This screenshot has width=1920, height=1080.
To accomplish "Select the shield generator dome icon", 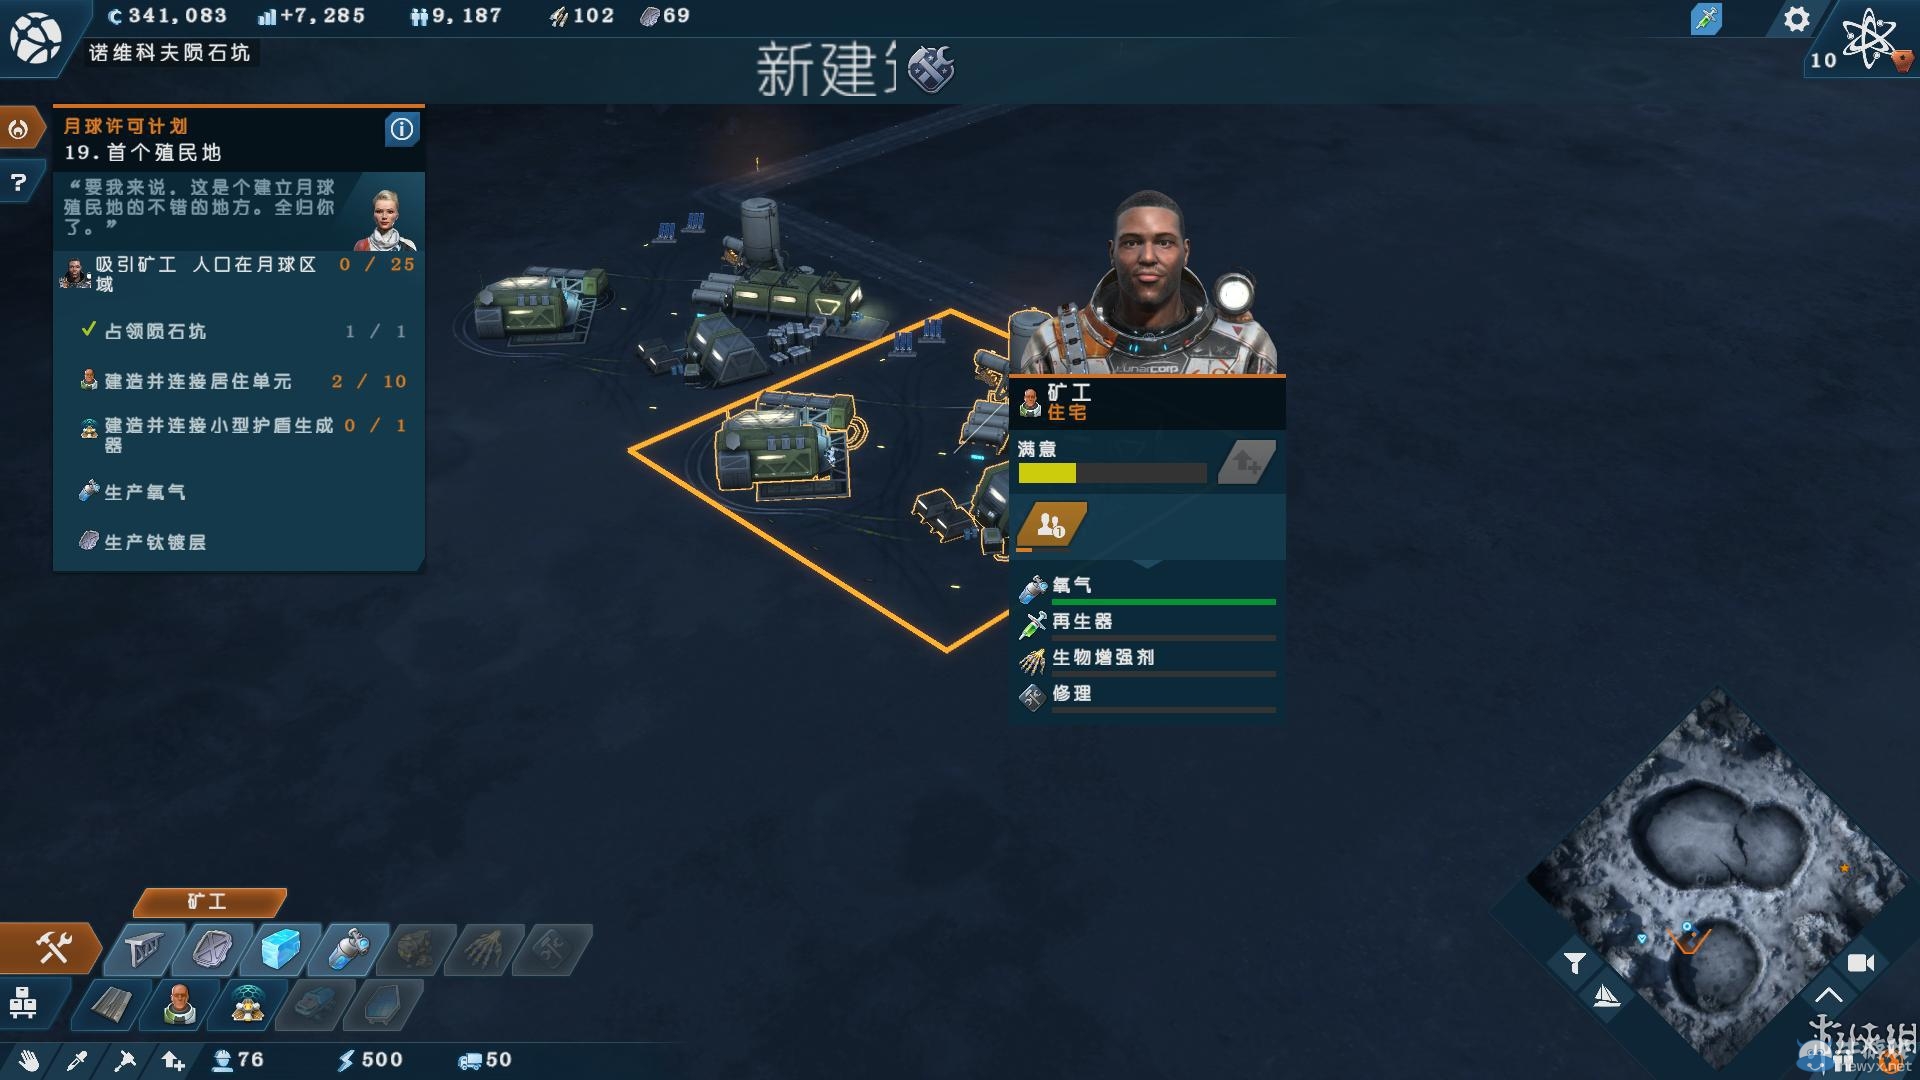I will point(247,1003).
